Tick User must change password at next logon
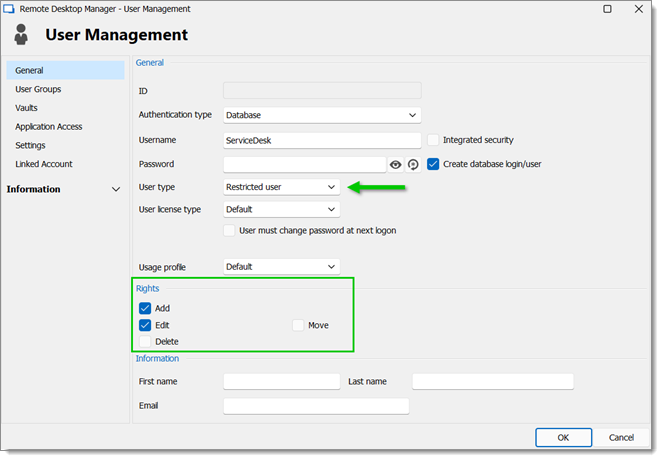 229,230
